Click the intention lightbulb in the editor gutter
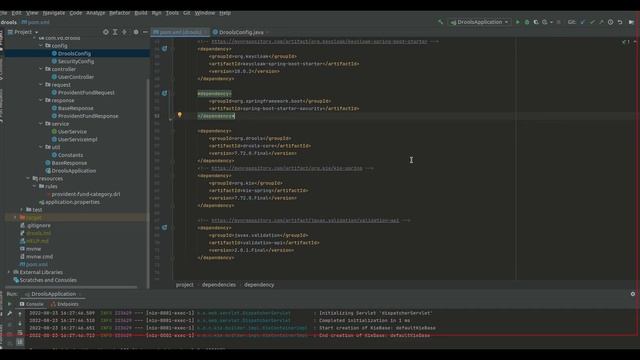This screenshot has height=360, width=640. (x=180, y=115)
